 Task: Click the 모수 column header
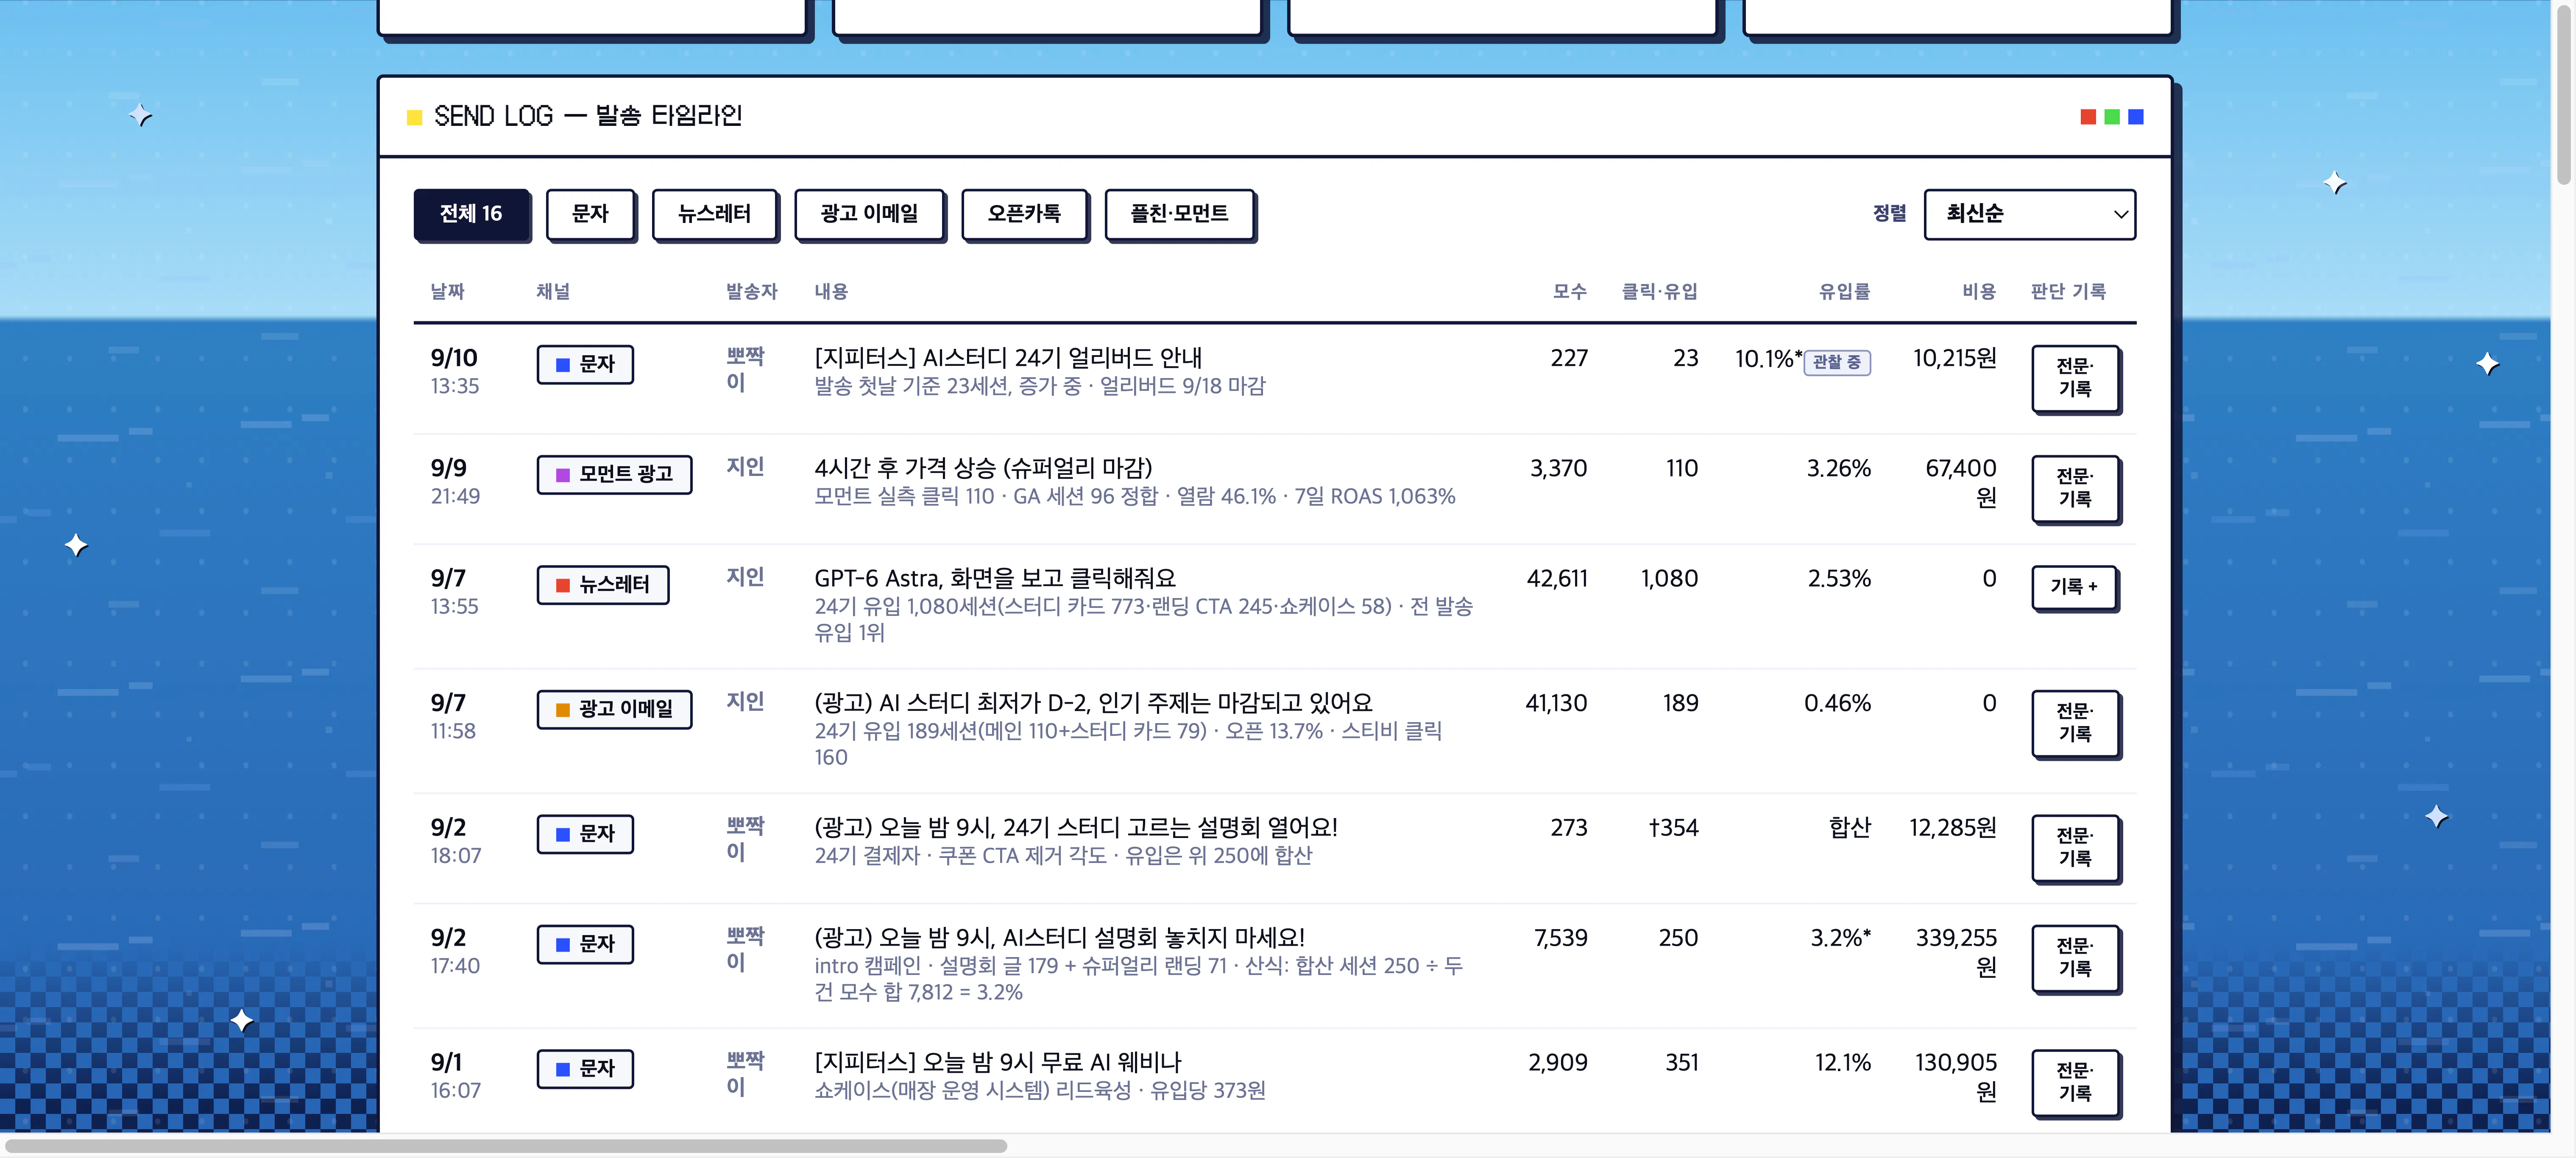point(1569,291)
